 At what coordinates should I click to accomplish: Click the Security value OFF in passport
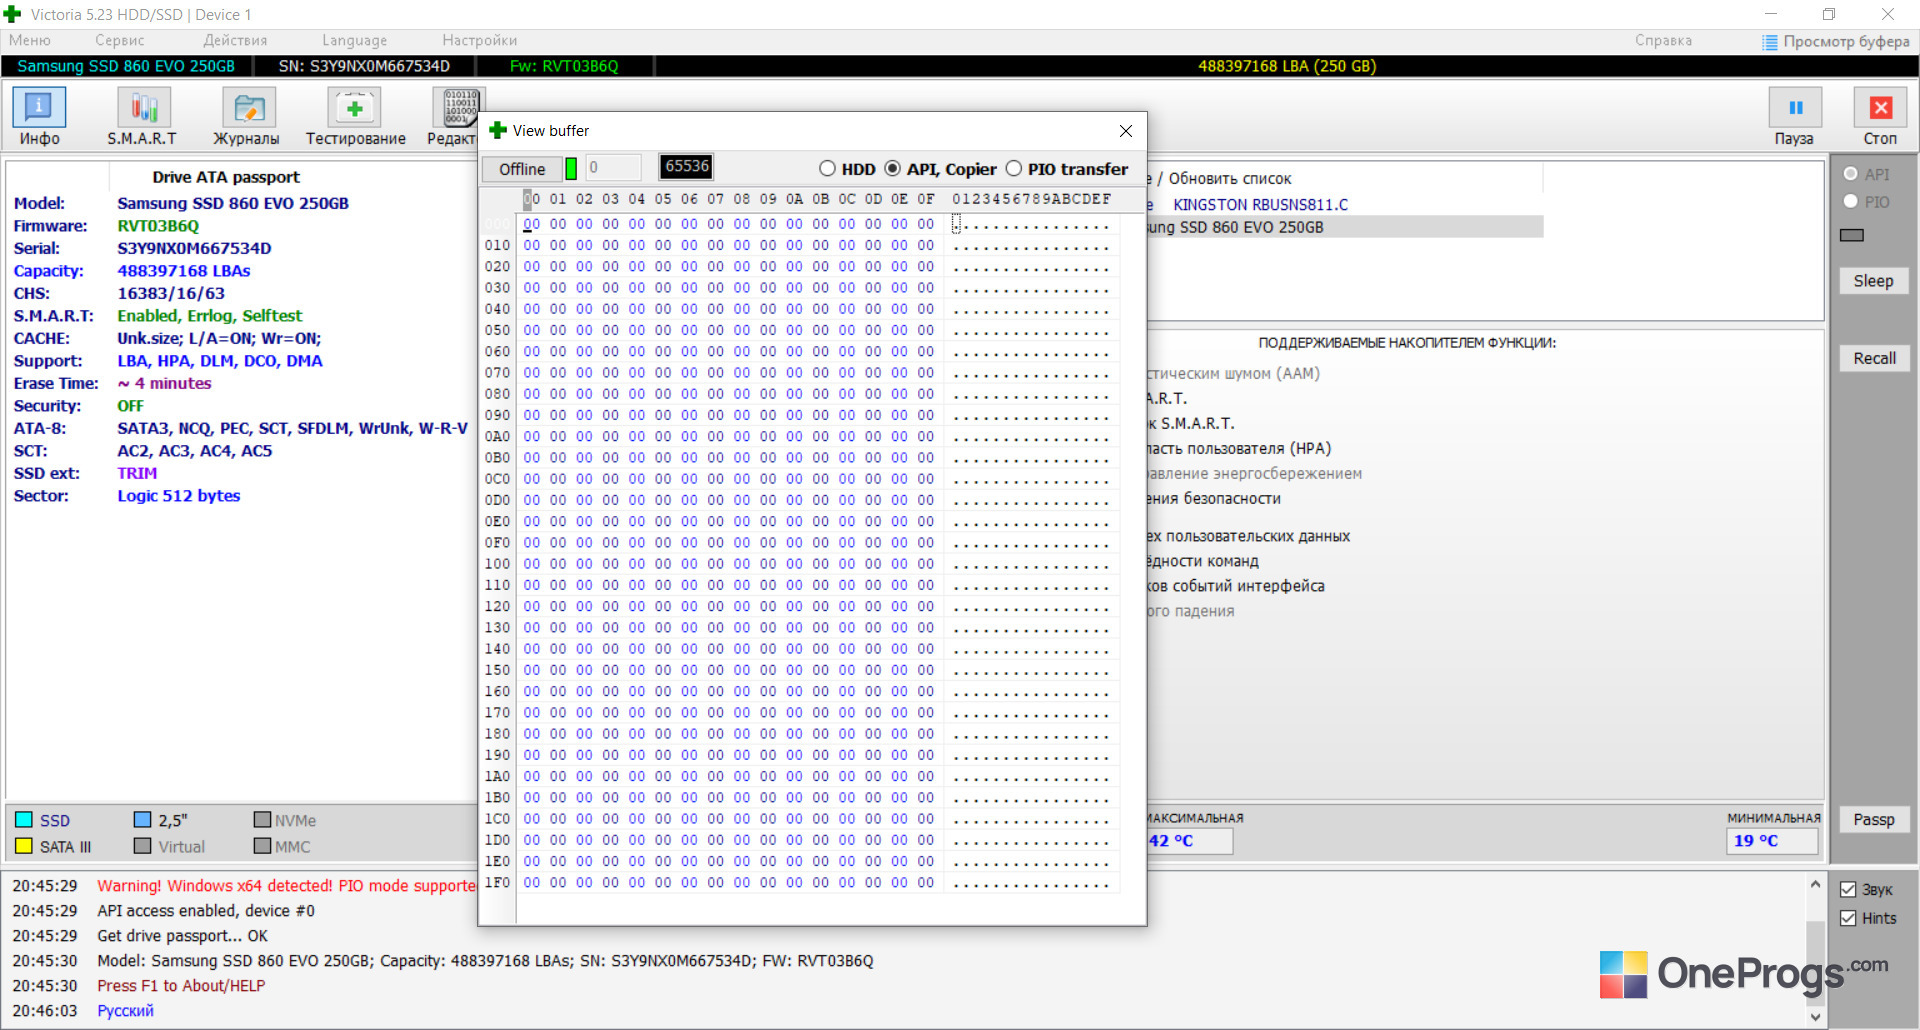130,406
